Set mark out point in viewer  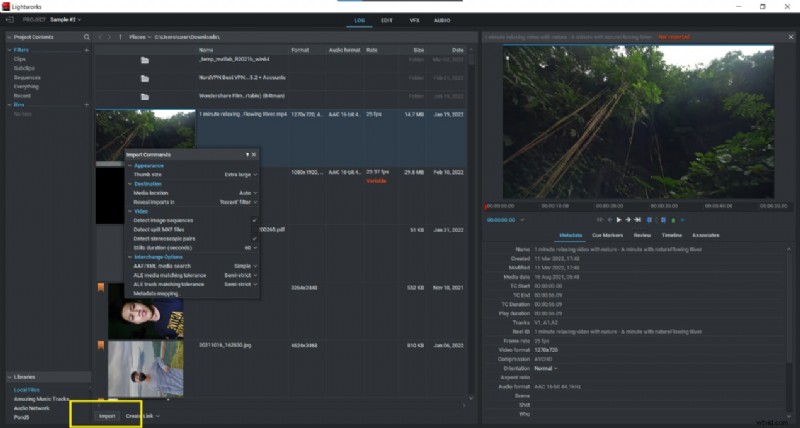(x=663, y=220)
